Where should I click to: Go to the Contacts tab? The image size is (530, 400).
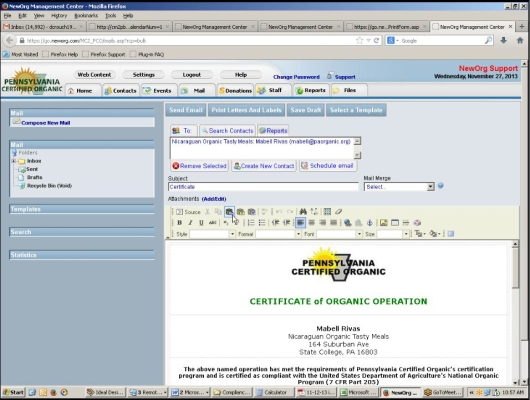coord(121,91)
